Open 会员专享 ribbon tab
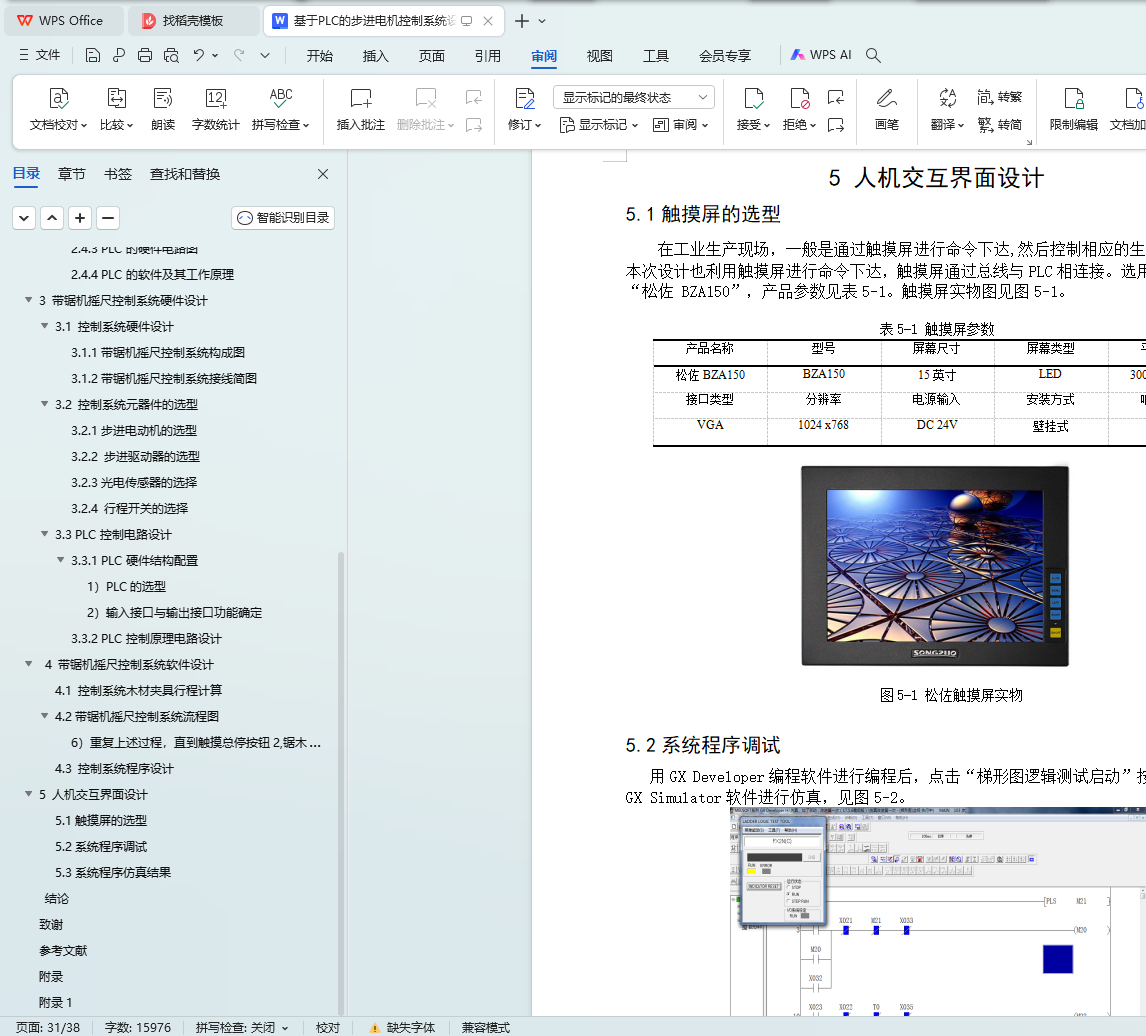This screenshot has width=1146, height=1036. 724,56
